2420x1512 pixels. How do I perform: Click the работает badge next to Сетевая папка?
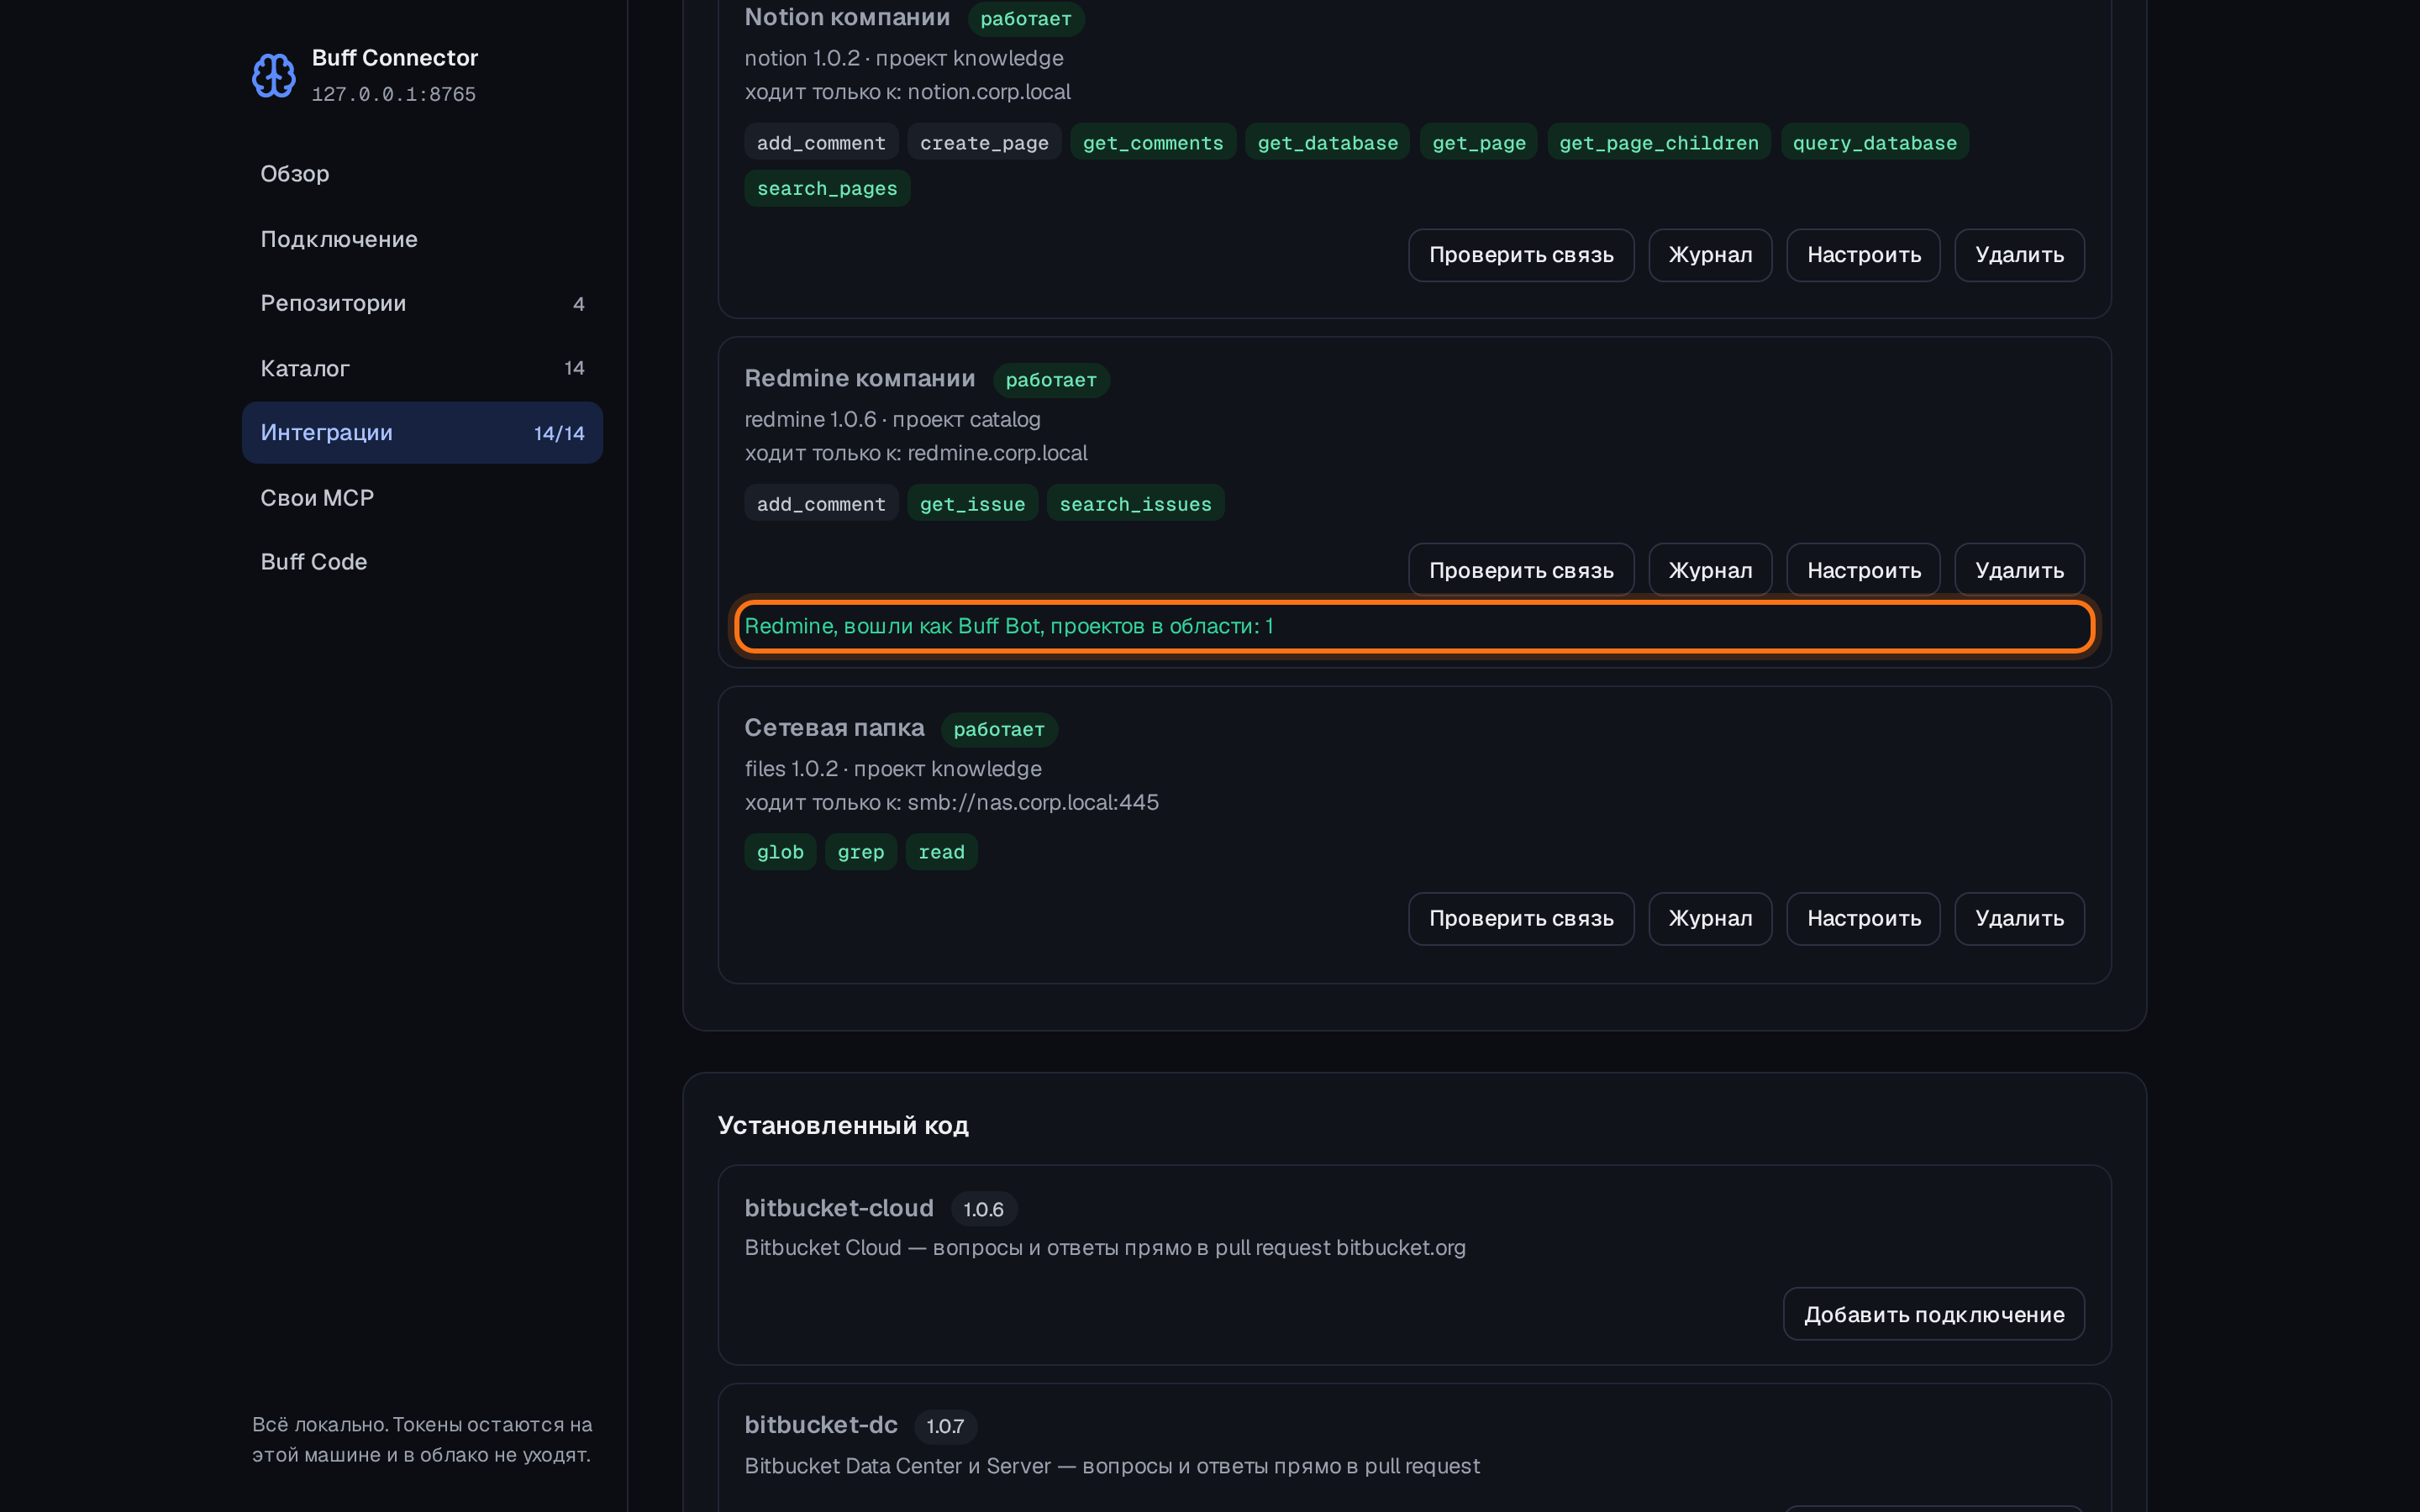click(998, 729)
